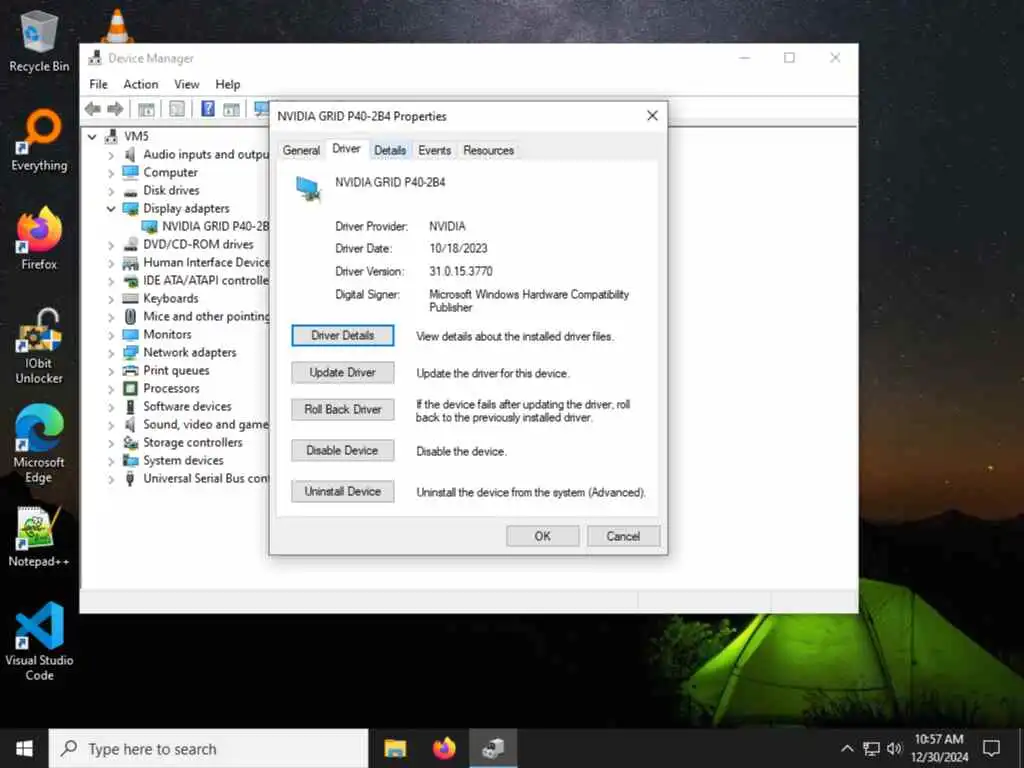Collapse the Display adapters node

click(x=111, y=209)
